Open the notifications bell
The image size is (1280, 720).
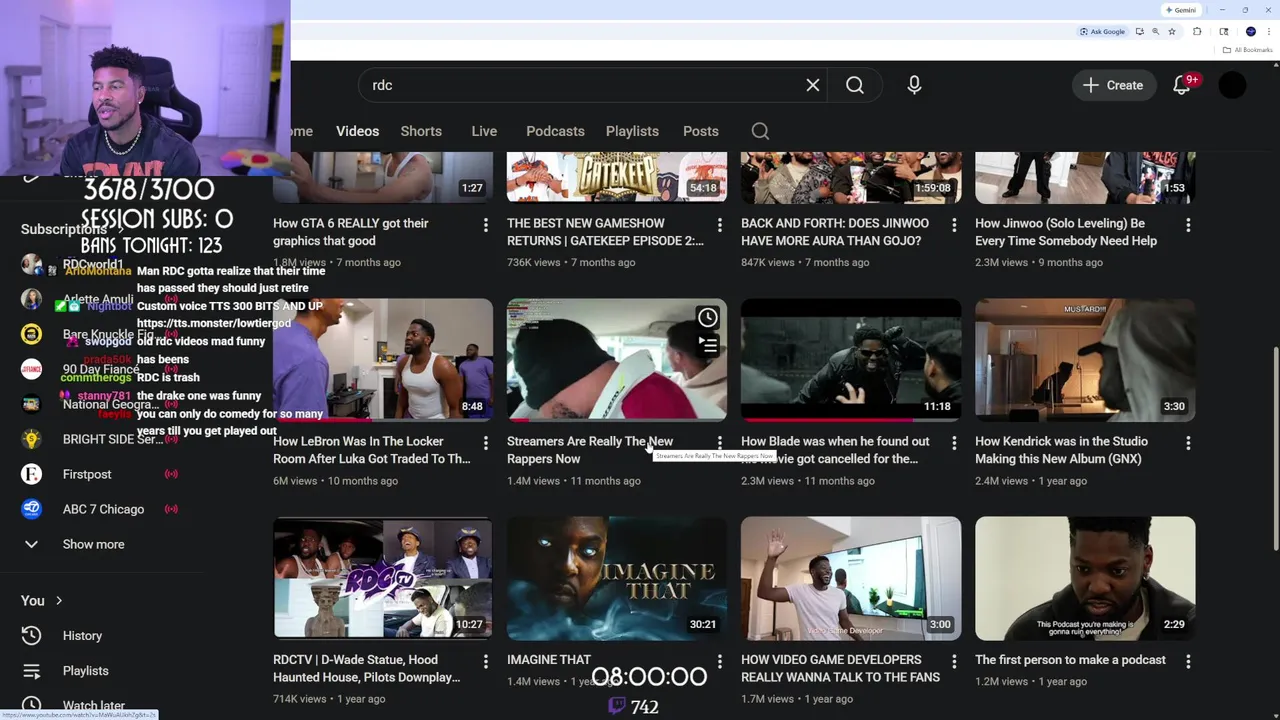coord(1182,85)
